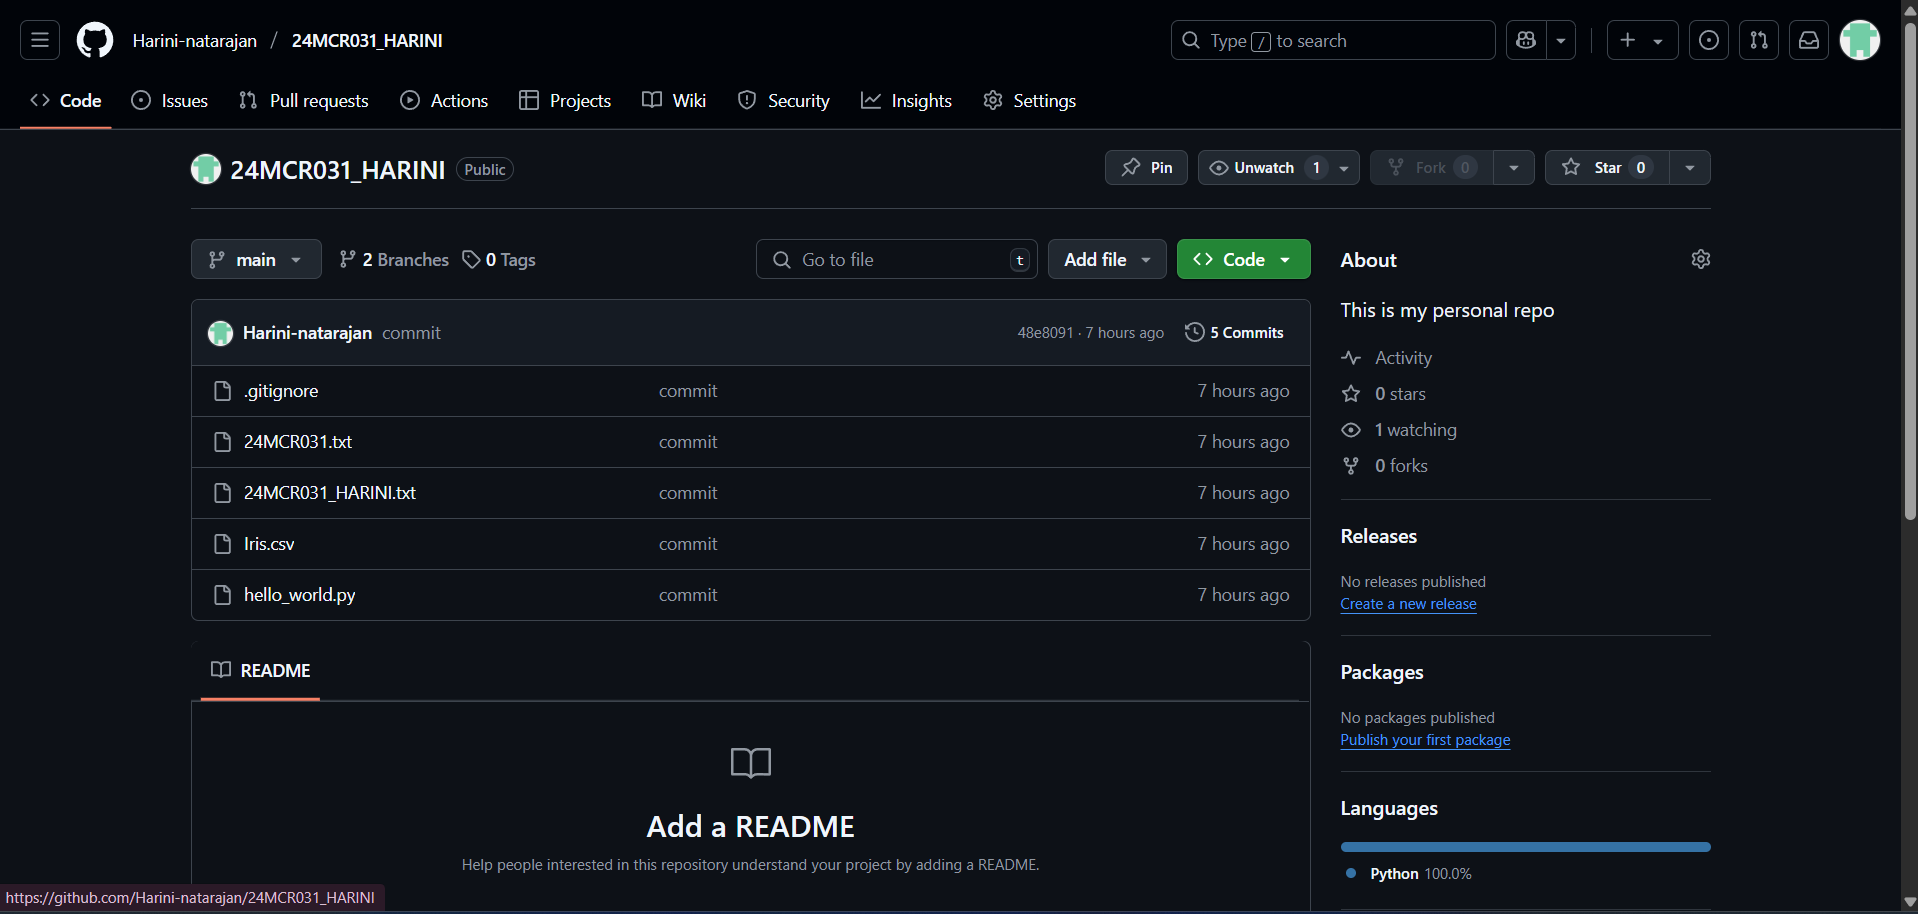Screen dimensions: 1918x914
Task: Open the Wiki tab
Action: coord(674,100)
